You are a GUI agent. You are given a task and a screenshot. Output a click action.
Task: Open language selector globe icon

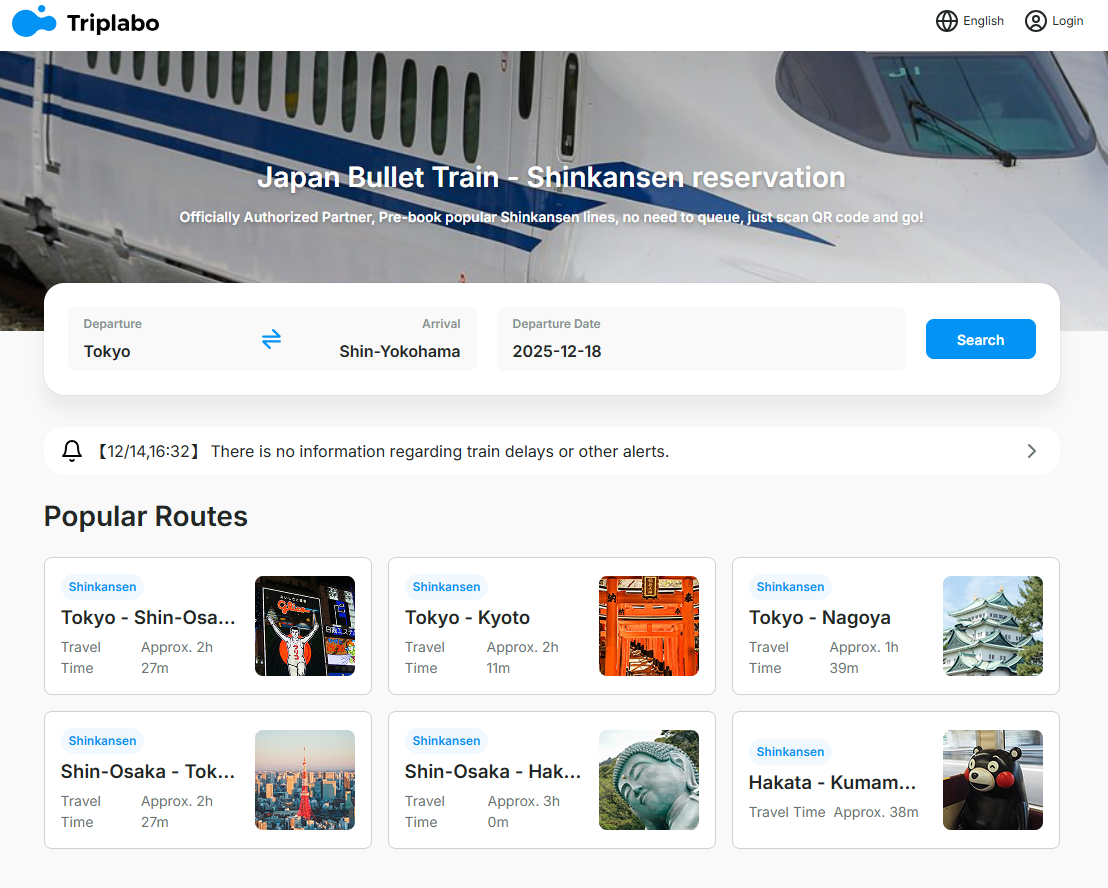946,21
